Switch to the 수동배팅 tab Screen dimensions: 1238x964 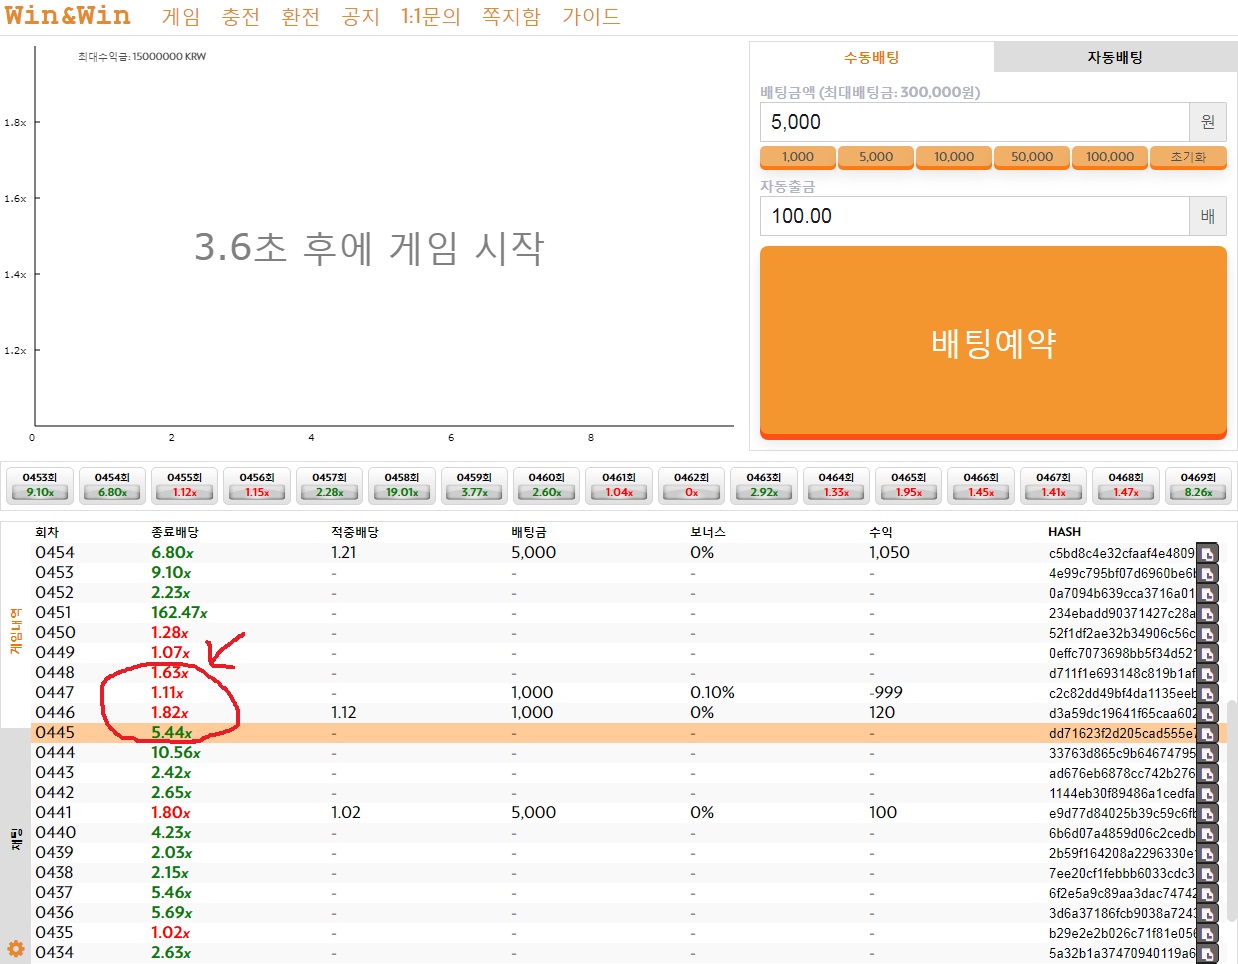coord(872,57)
